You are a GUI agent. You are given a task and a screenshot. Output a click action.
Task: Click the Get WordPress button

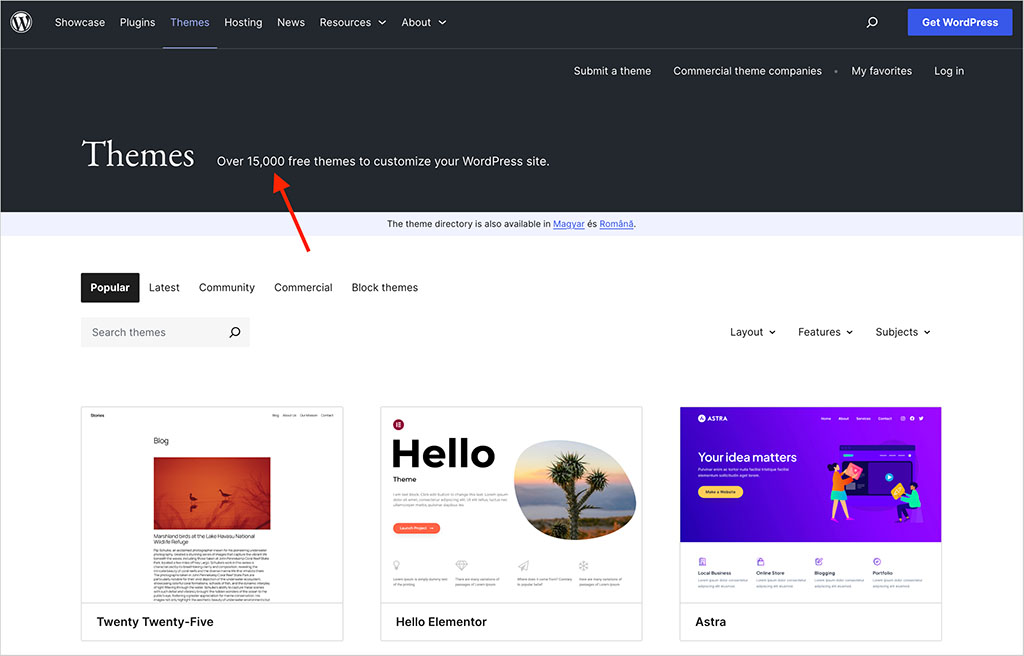(x=959, y=22)
